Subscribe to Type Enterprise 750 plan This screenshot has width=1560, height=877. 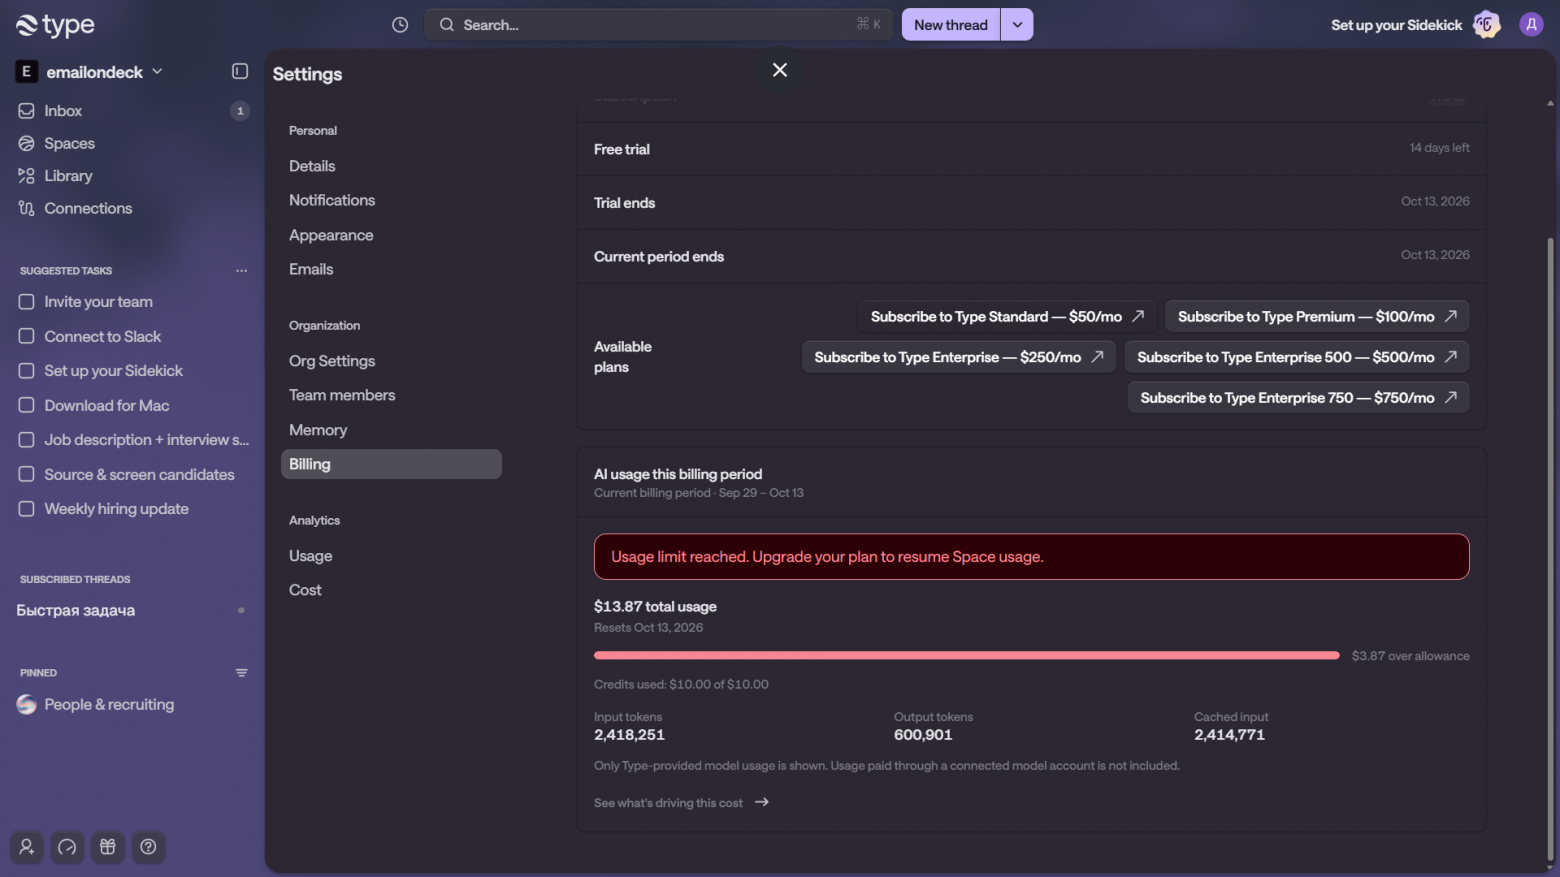(1299, 398)
